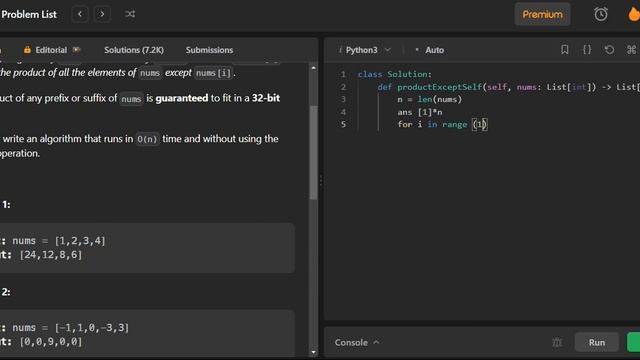Click the description scrollbar up arrow
Image resolution: width=640 pixels, height=360 pixels.
(313, 68)
